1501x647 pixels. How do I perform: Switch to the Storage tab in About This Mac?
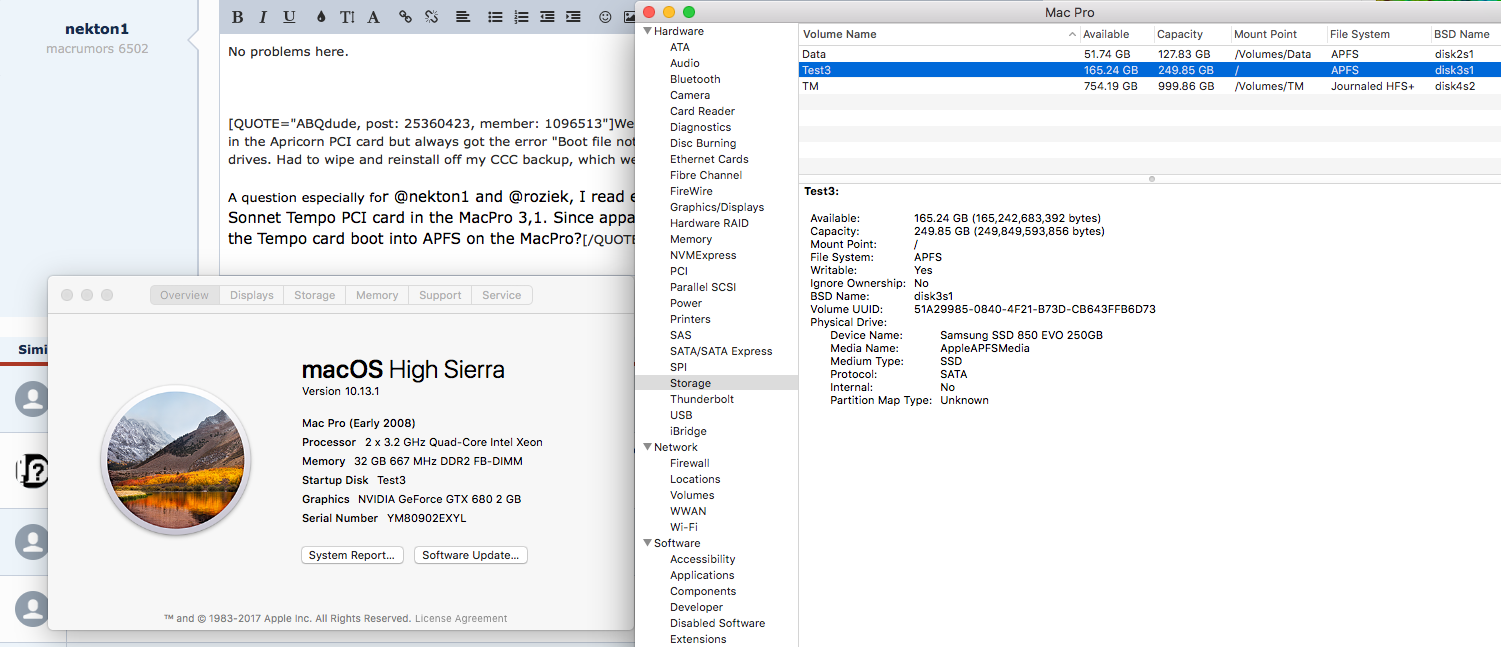click(x=314, y=295)
